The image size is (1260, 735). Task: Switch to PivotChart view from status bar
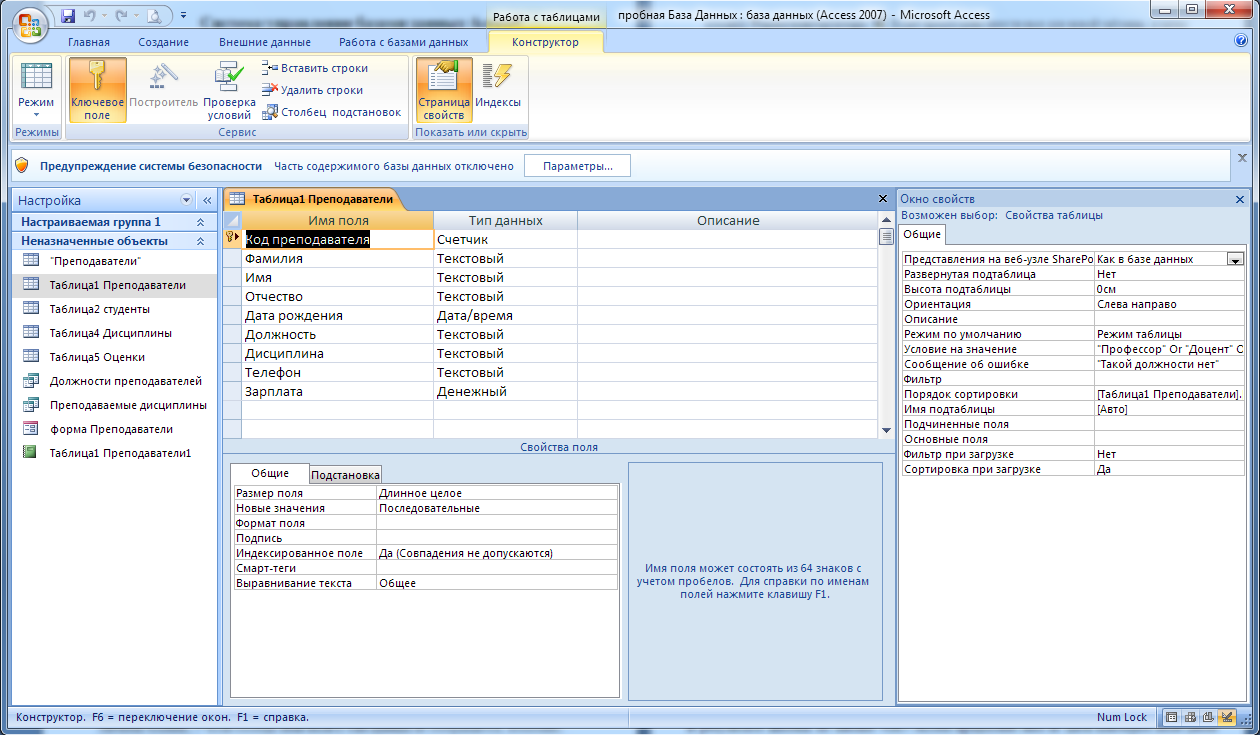point(1208,717)
